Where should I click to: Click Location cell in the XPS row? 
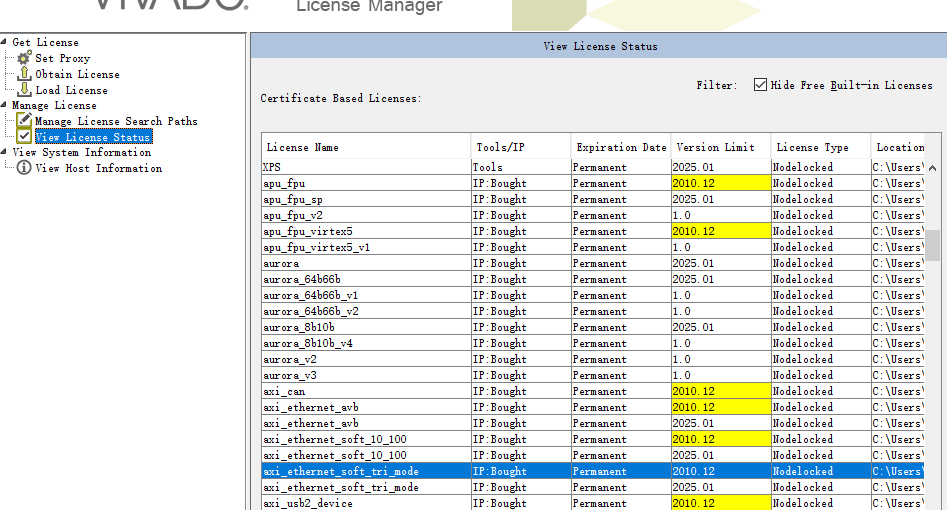tap(897, 167)
